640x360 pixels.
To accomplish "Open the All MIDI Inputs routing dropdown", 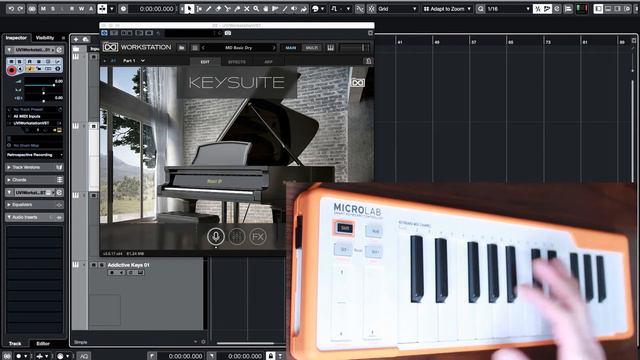I will point(34,116).
